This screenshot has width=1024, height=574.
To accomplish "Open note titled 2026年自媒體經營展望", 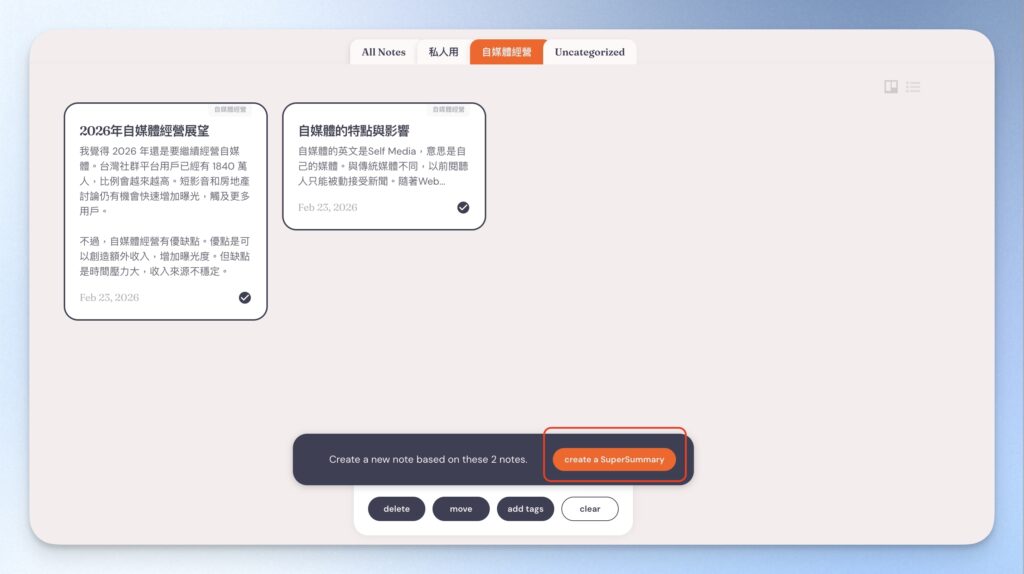I will point(144,131).
